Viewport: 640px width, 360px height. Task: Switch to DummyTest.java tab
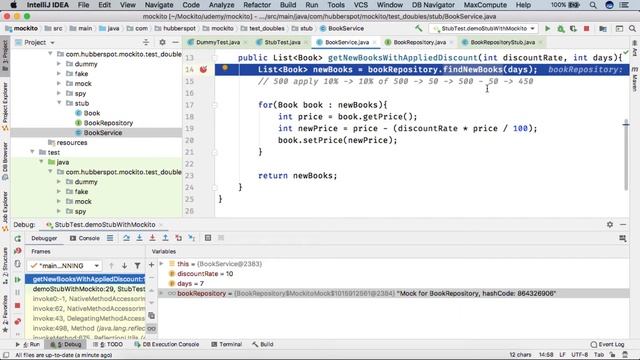click(218, 42)
